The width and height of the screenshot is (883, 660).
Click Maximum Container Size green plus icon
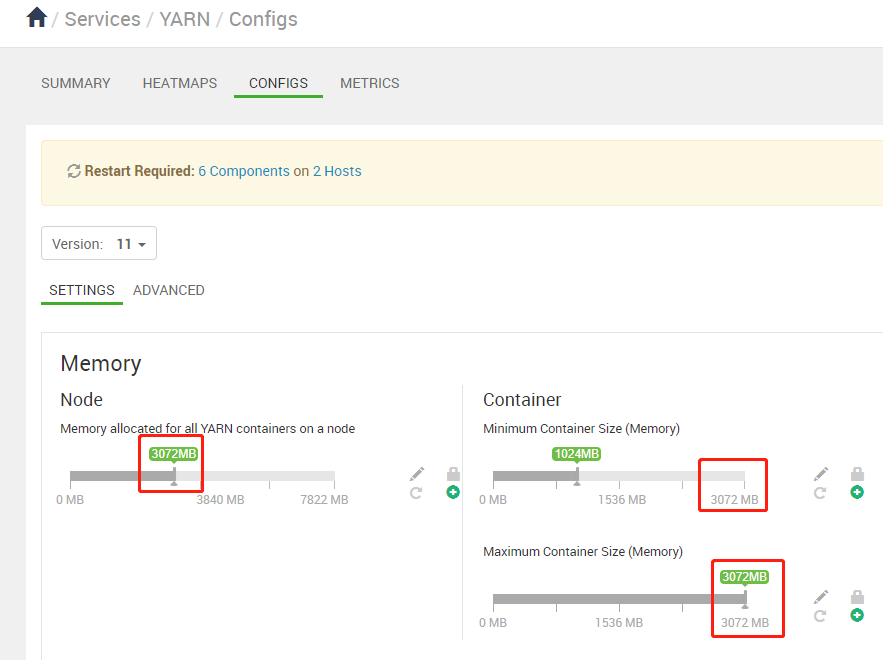point(857,615)
